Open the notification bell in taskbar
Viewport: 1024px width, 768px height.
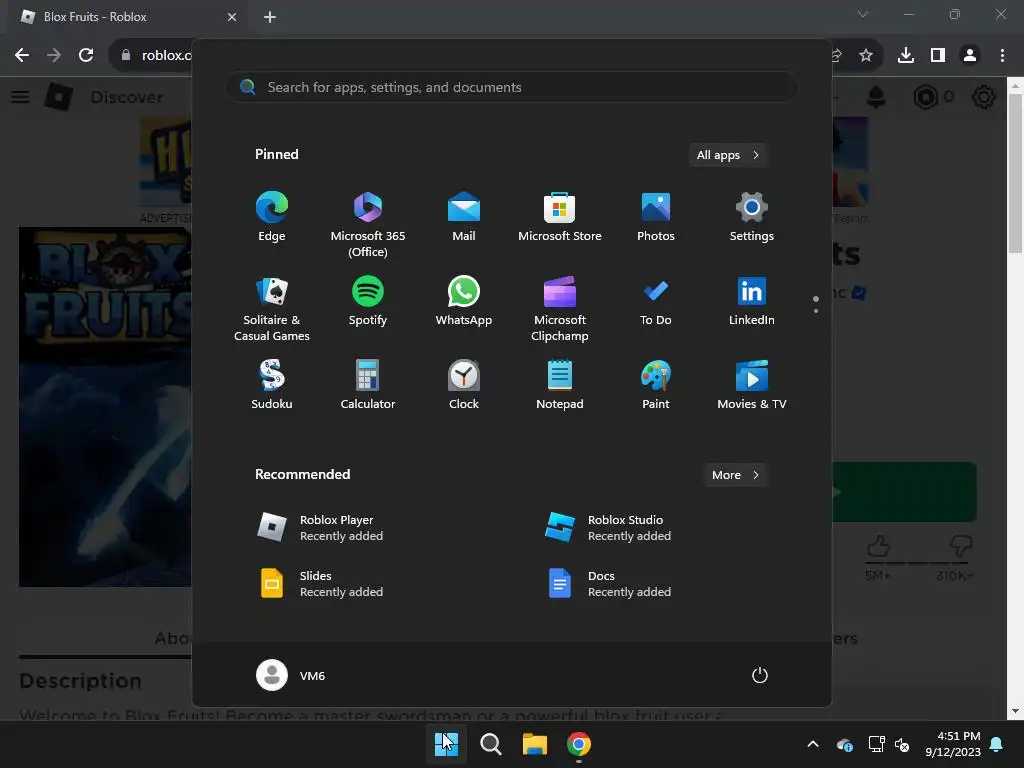pos(997,744)
